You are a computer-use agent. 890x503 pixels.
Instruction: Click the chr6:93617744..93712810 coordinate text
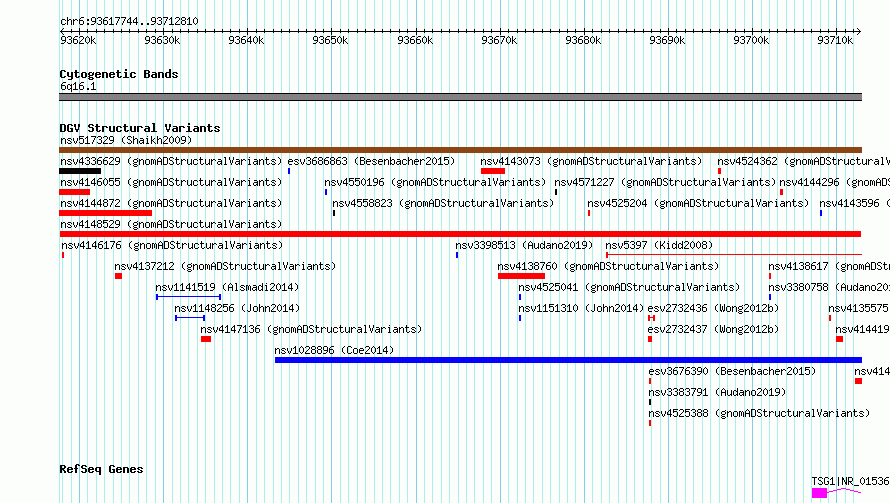click(129, 21)
